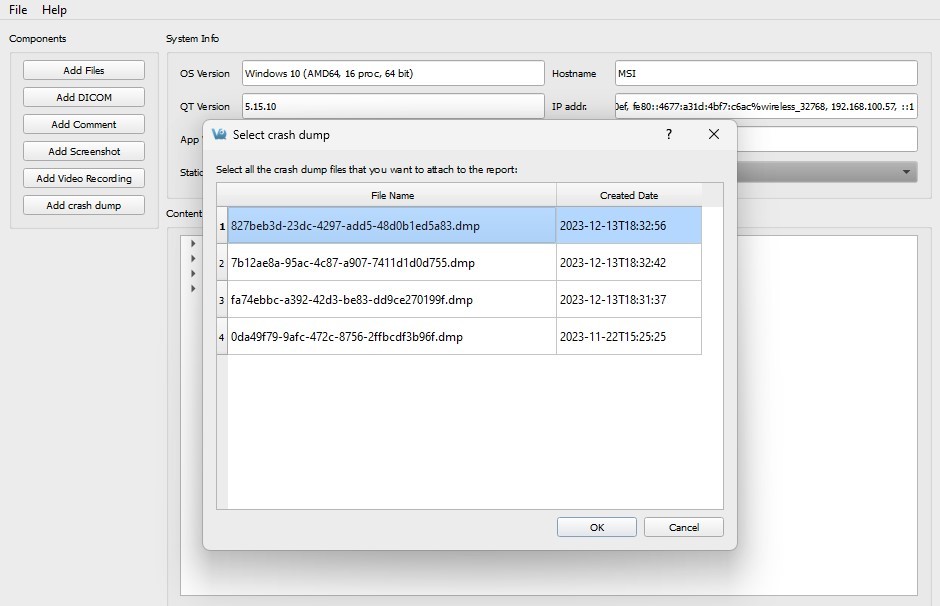Click the app icon on dialog title bar
The image size is (940, 606).
[219, 134]
